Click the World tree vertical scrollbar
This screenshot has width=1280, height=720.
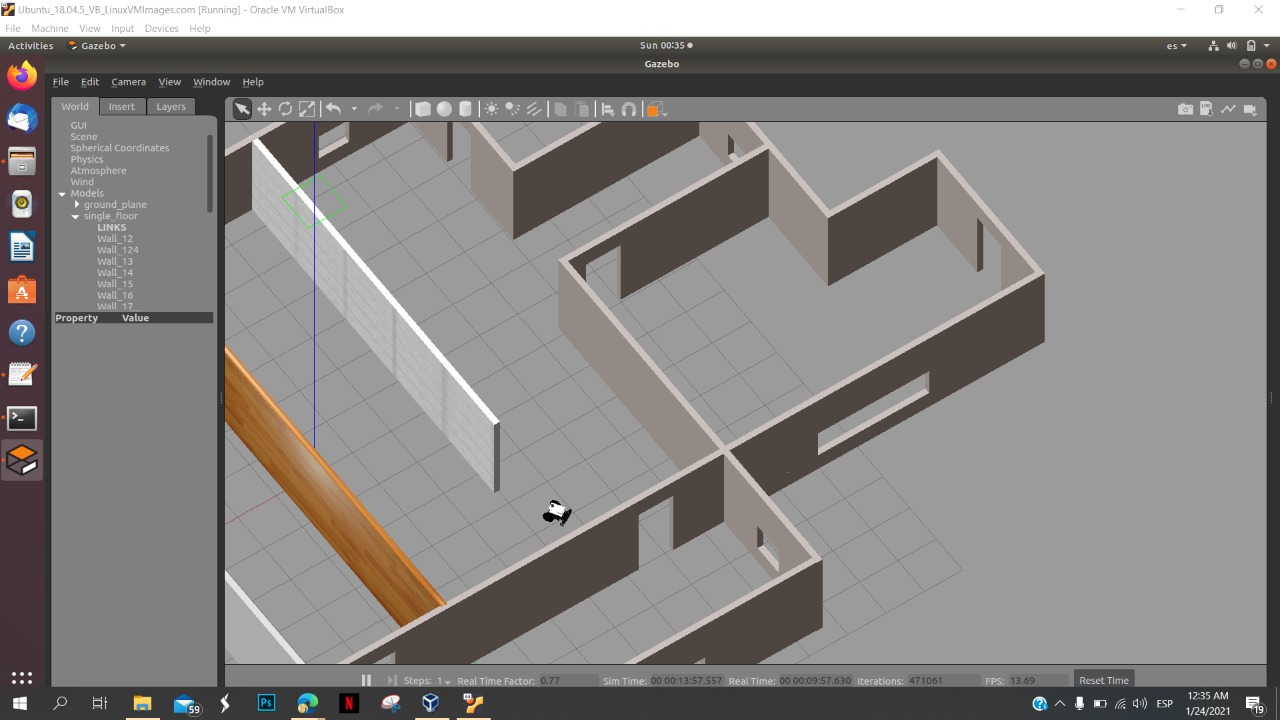210,172
